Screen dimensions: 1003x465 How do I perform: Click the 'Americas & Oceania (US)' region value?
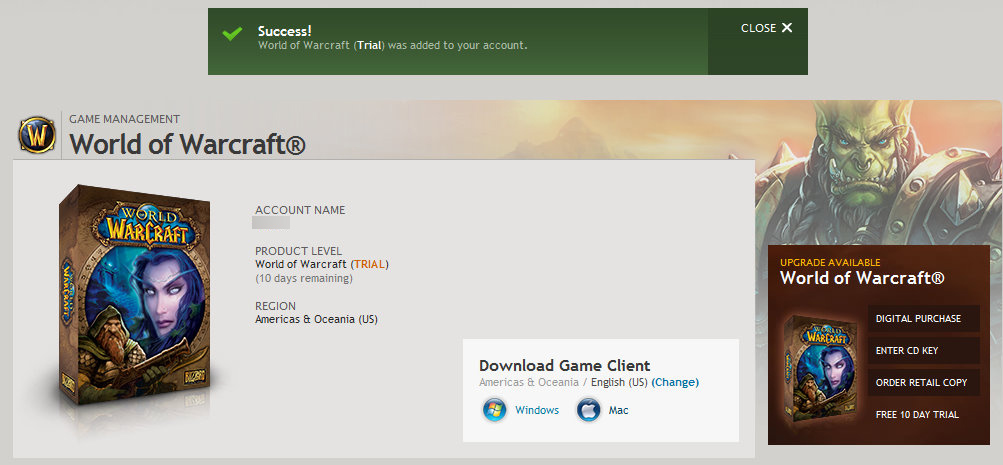pos(317,319)
